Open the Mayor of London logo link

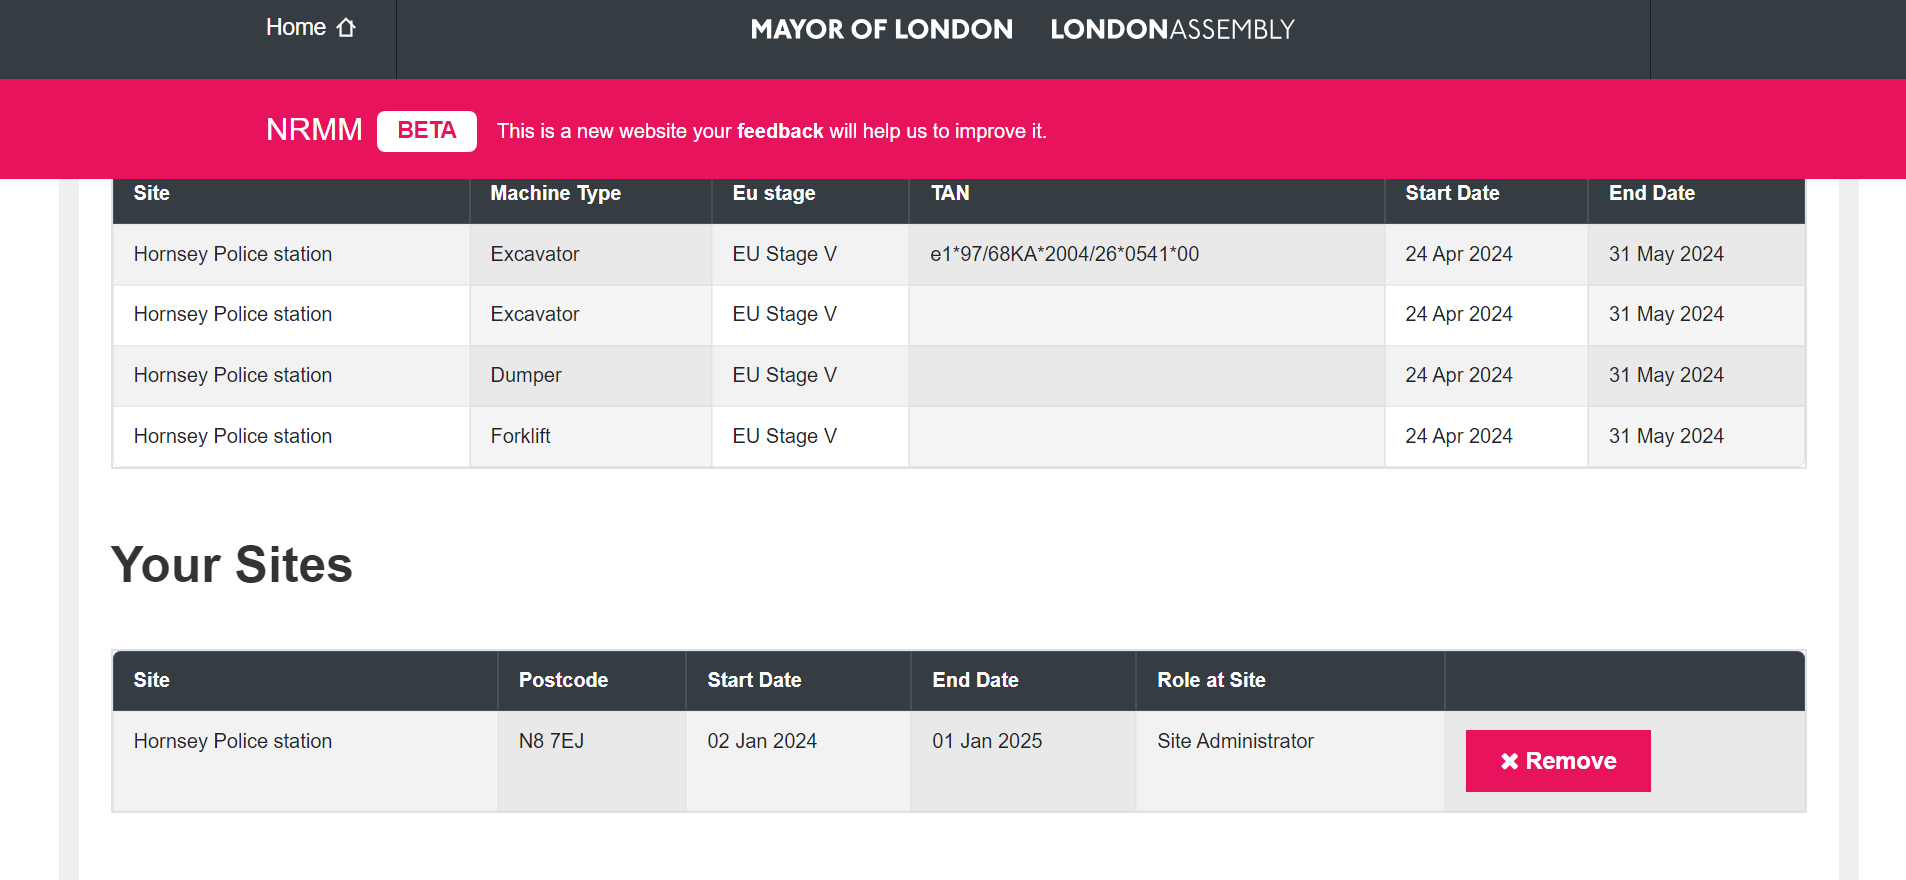pyautogui.click(x=881, y=29)
